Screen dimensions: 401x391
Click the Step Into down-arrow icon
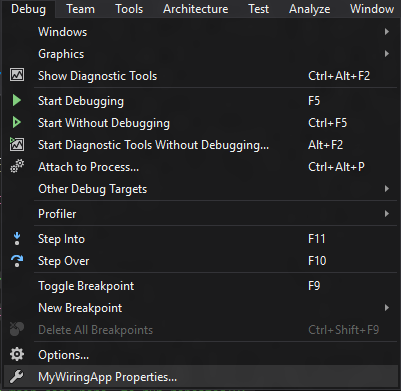17,239
